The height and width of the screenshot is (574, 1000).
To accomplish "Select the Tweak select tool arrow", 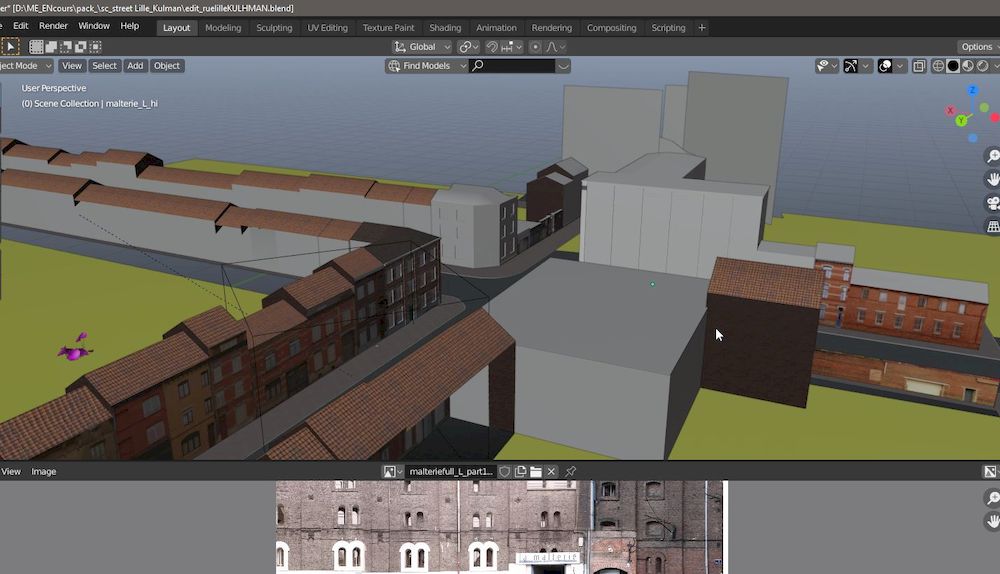I will (x=10, y=46).
